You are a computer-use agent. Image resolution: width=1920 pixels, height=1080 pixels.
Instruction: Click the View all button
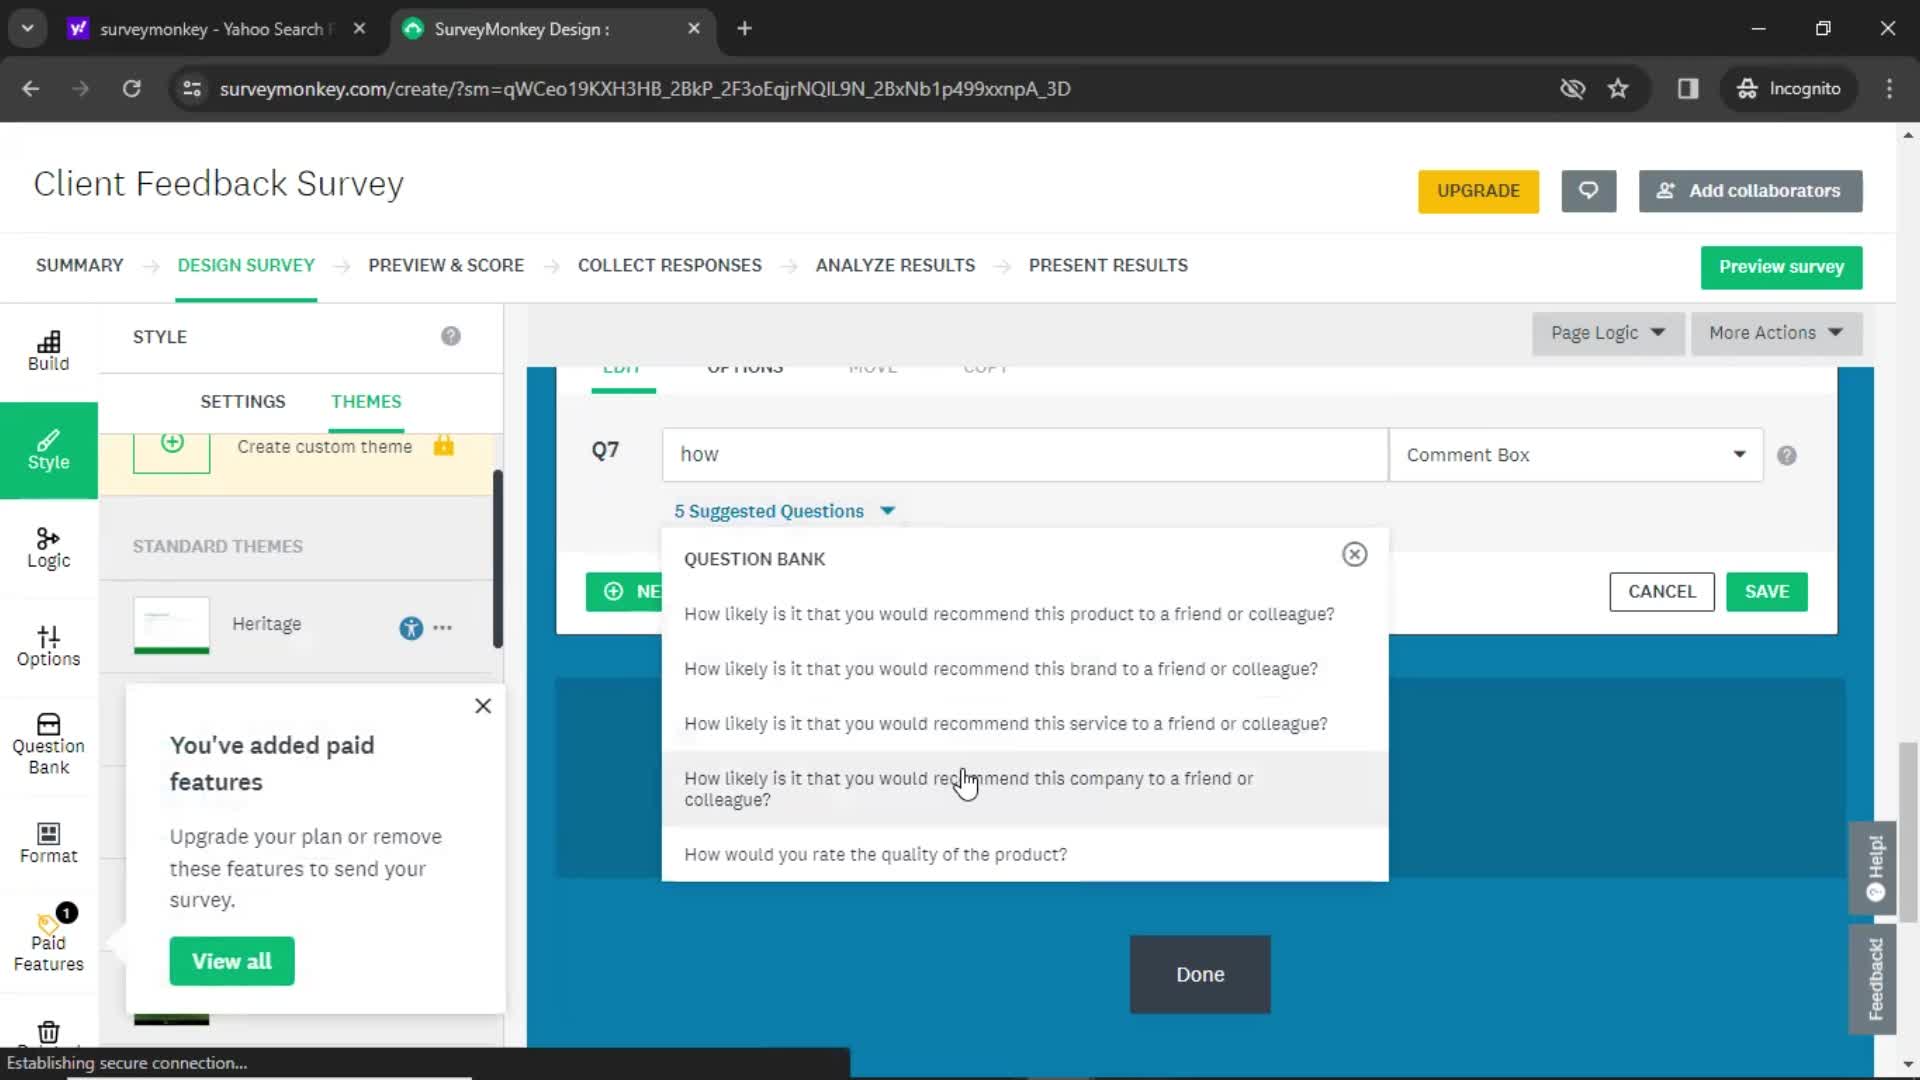pos(231,961)
